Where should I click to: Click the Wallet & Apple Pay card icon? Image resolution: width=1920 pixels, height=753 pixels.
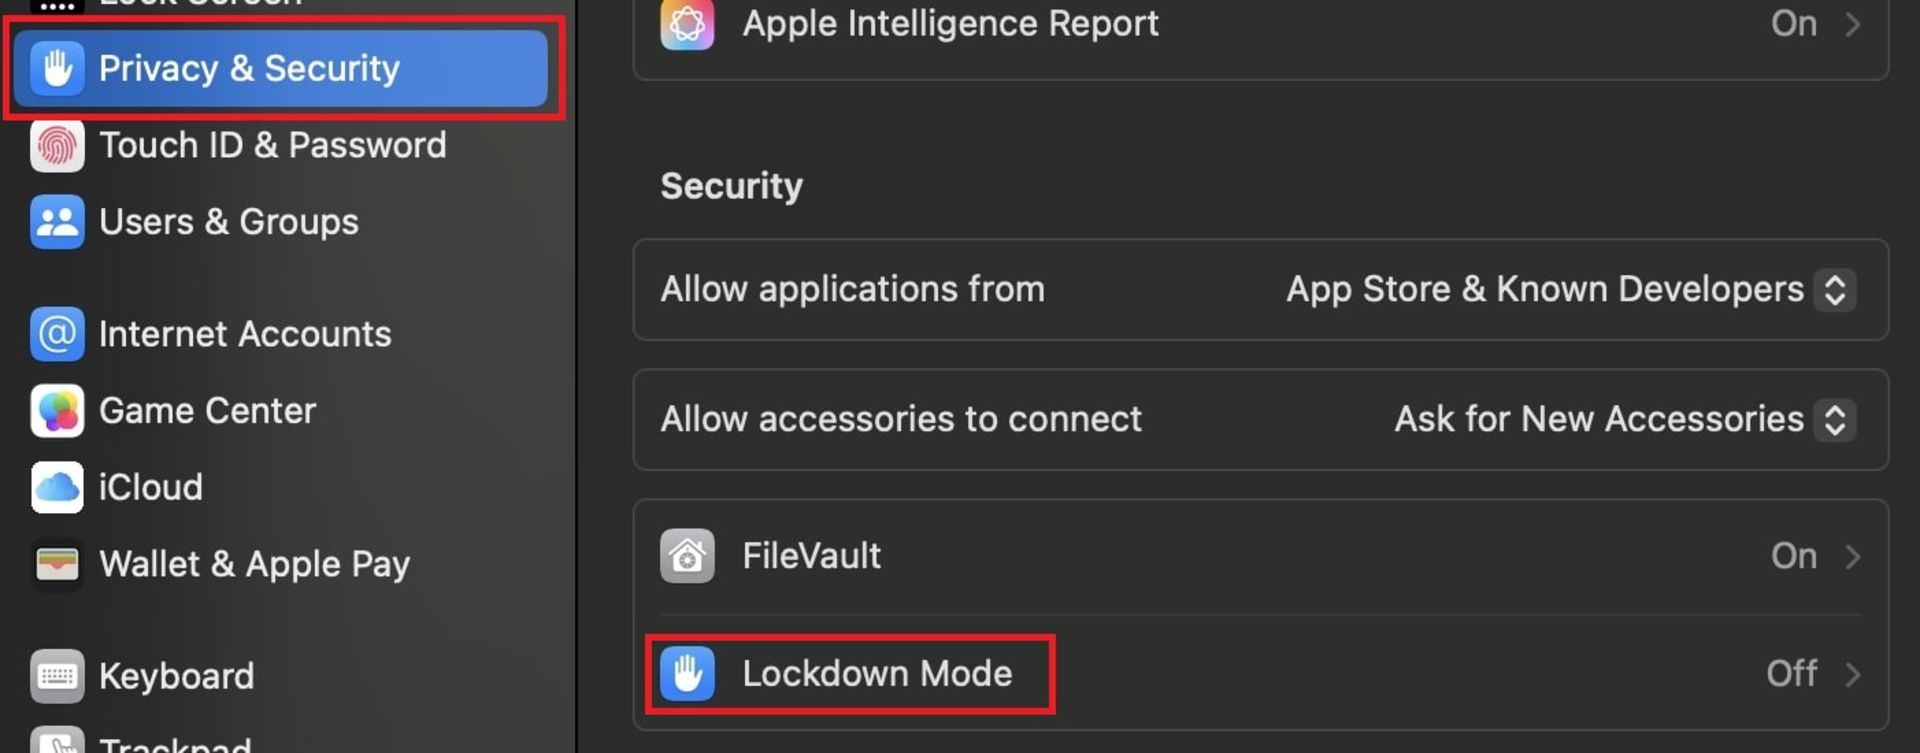tap(57, 564)
